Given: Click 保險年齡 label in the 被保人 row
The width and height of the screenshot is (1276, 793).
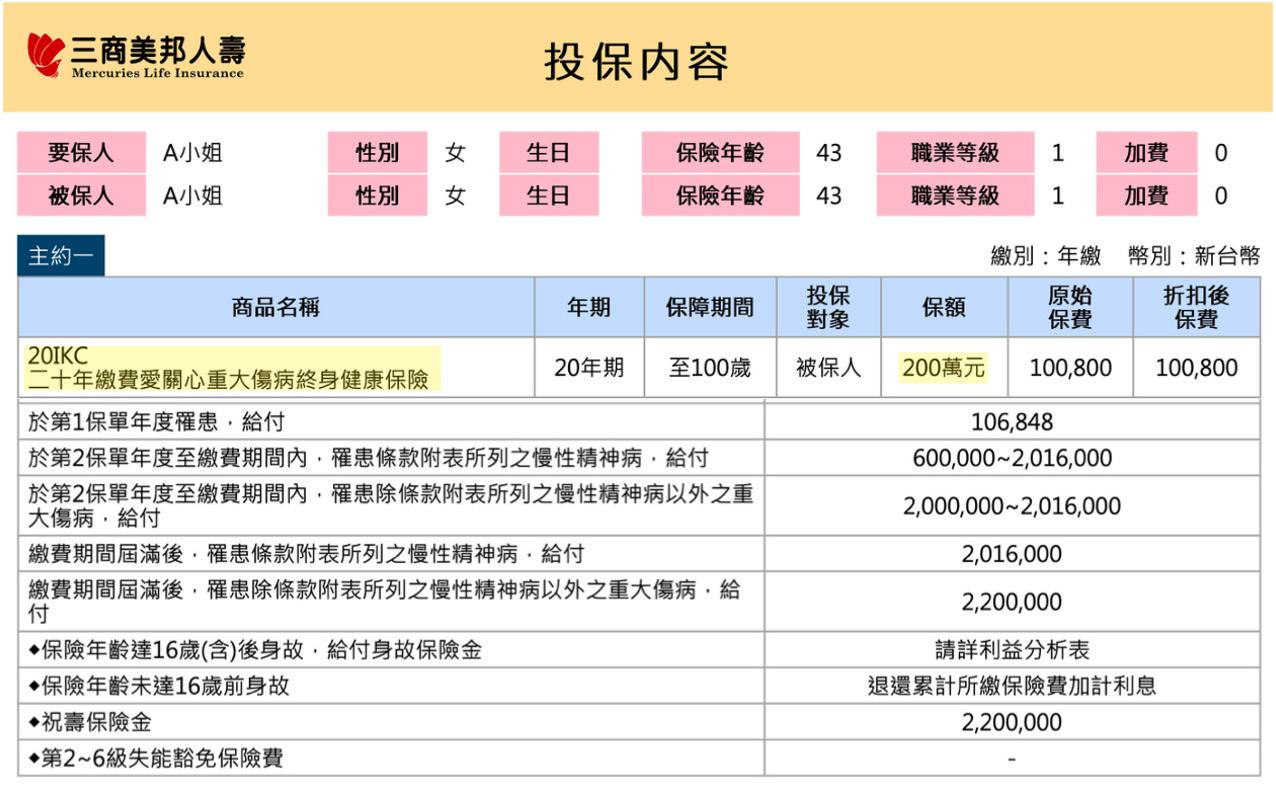Looking at the screenshot, I should coord(720,196).
